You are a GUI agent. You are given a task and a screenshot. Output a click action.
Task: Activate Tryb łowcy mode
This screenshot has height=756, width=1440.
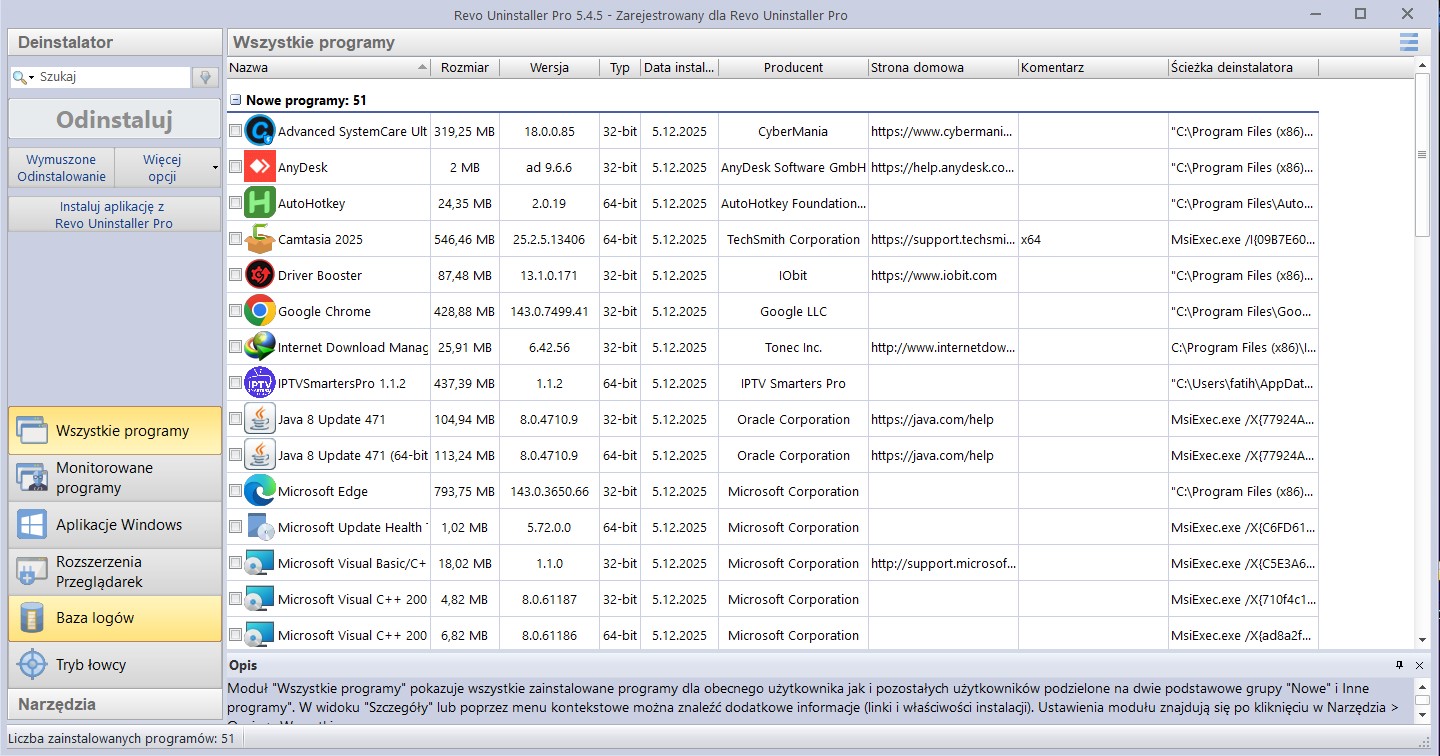point(115,665)
